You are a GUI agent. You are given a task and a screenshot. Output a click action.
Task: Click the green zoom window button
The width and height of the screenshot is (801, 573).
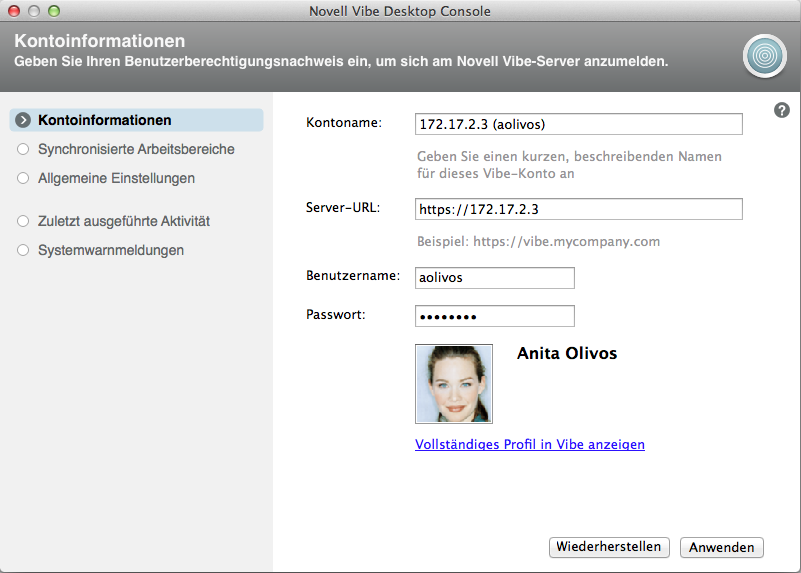click(54, 11)
